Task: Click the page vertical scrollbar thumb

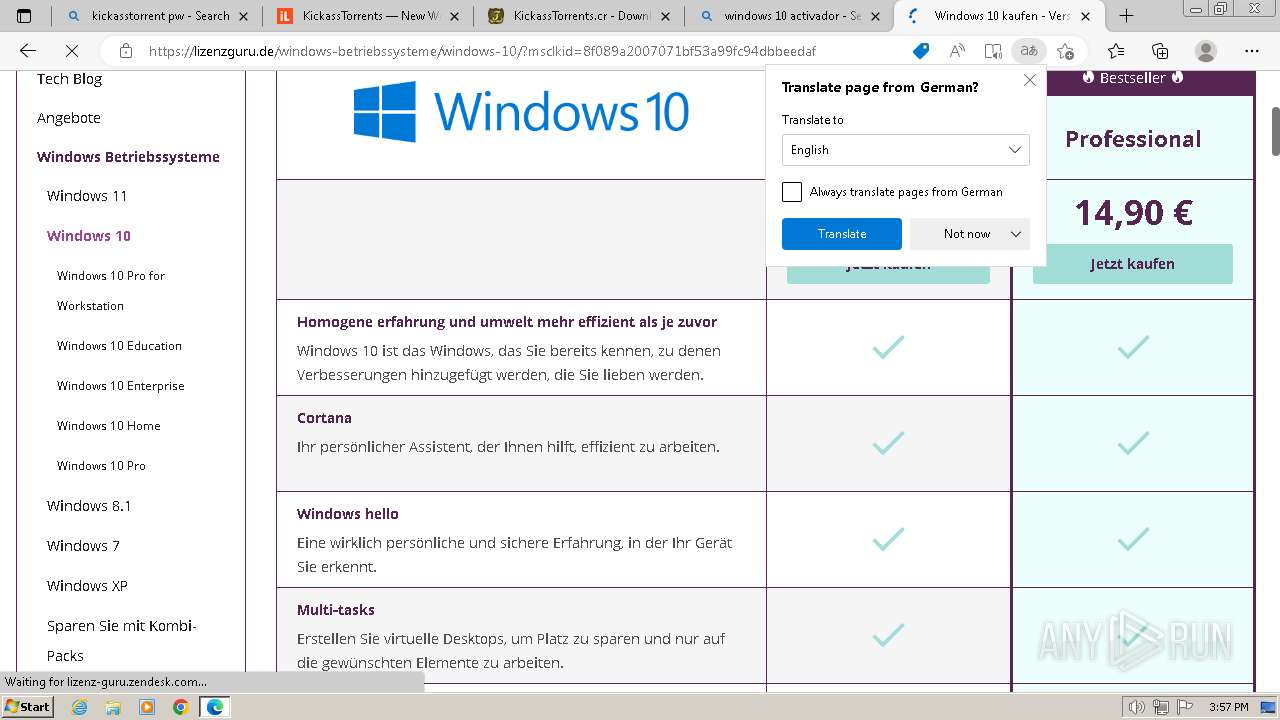Action: coord(1275,130)
